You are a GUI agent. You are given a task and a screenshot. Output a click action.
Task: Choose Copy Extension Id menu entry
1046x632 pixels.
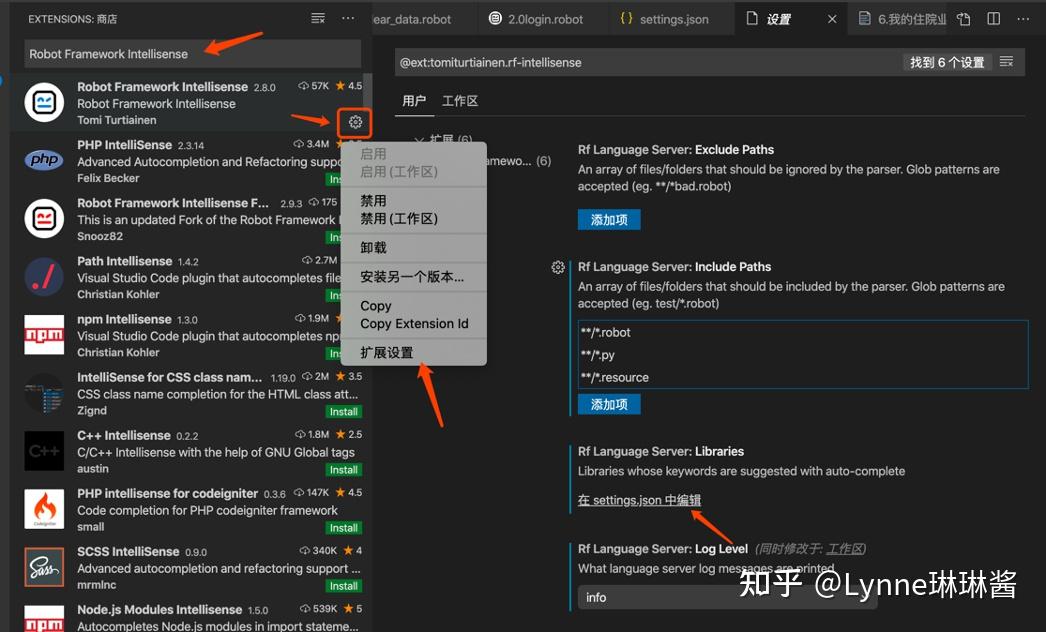pos(414,324)
